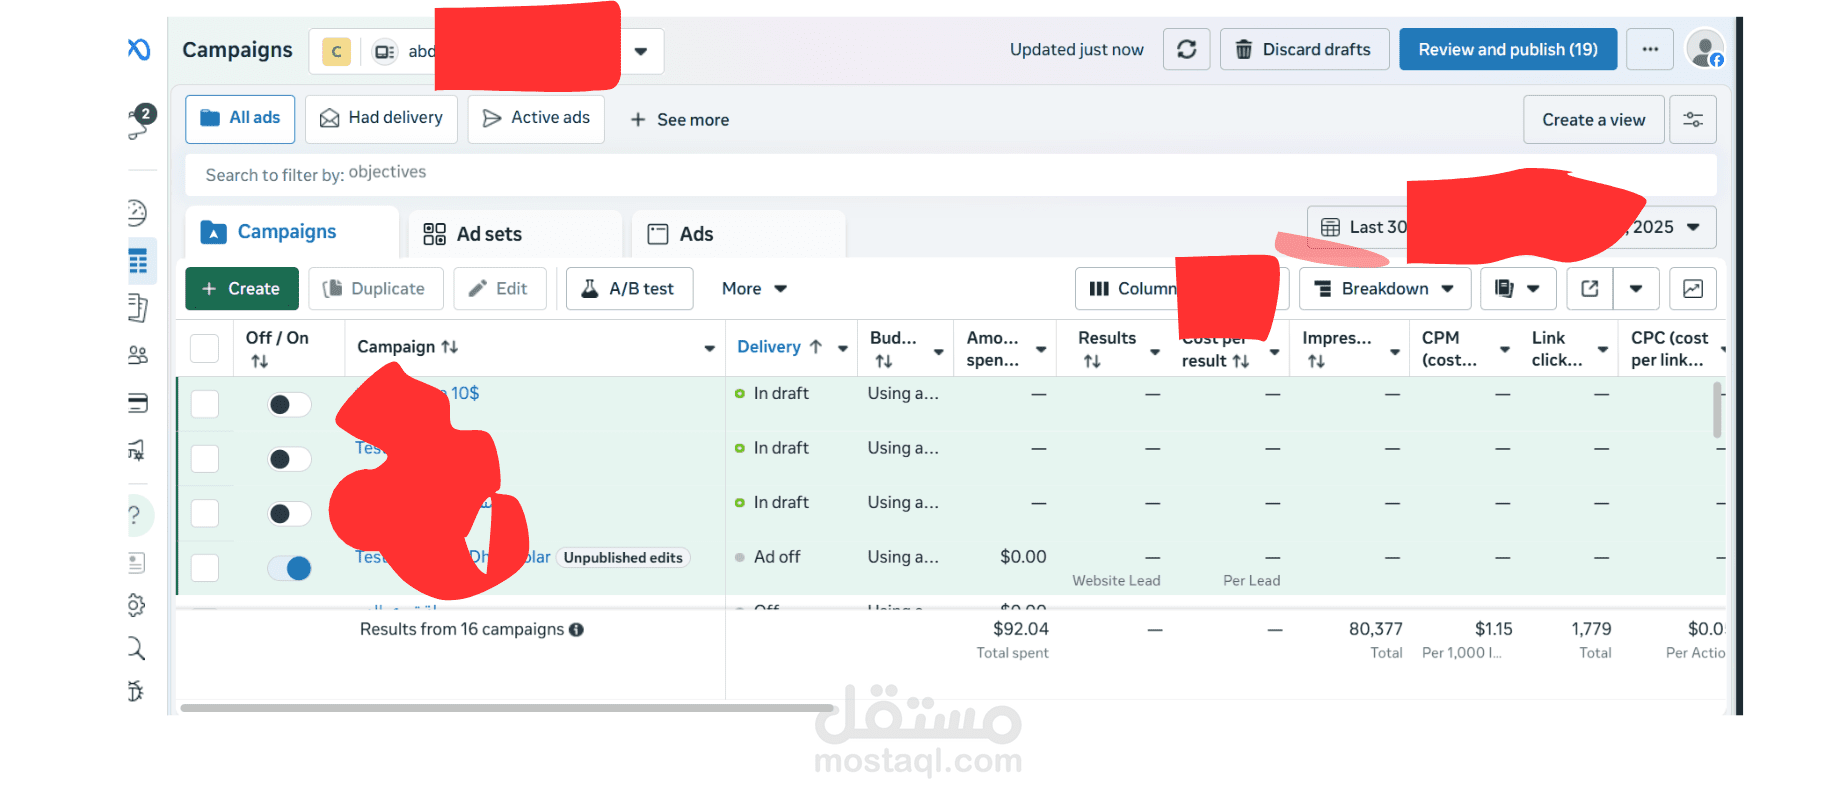
Task: Tick checkbox of third In draft row
Action: 204,513
